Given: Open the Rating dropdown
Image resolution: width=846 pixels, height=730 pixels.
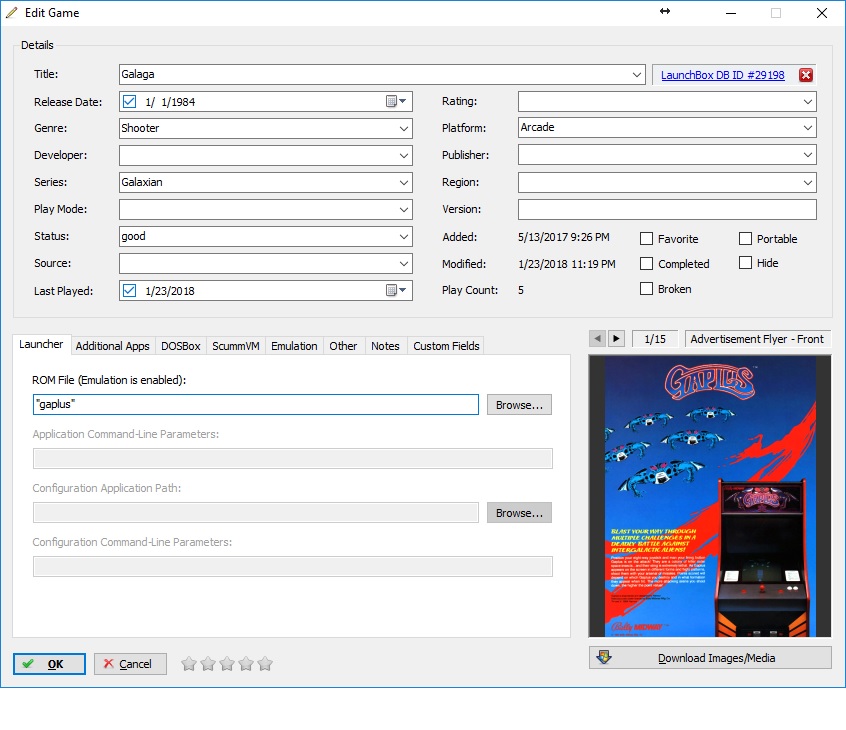Looking at the screenshot, I should (808, 101).
